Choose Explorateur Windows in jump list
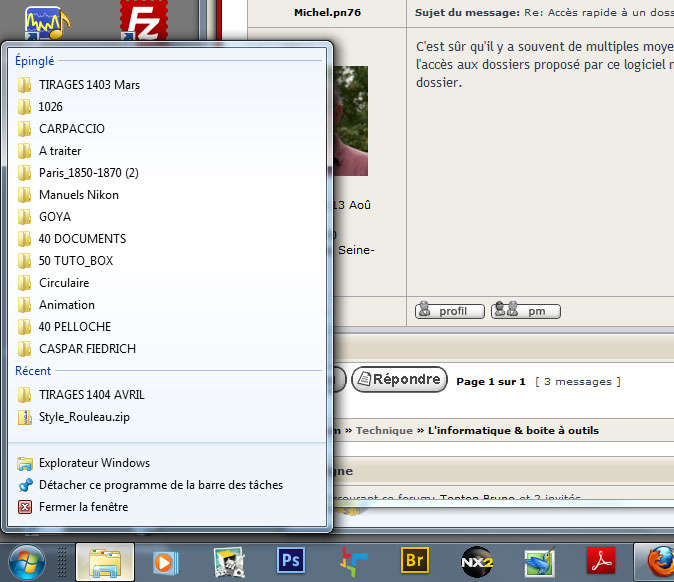Viewport: 674px width, 582px height. (x=94, y=463)
